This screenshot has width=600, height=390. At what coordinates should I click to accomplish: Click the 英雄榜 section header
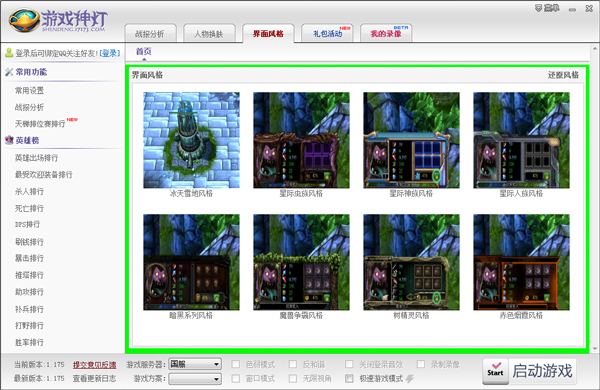pyautogui.click(x=27, y=140)
